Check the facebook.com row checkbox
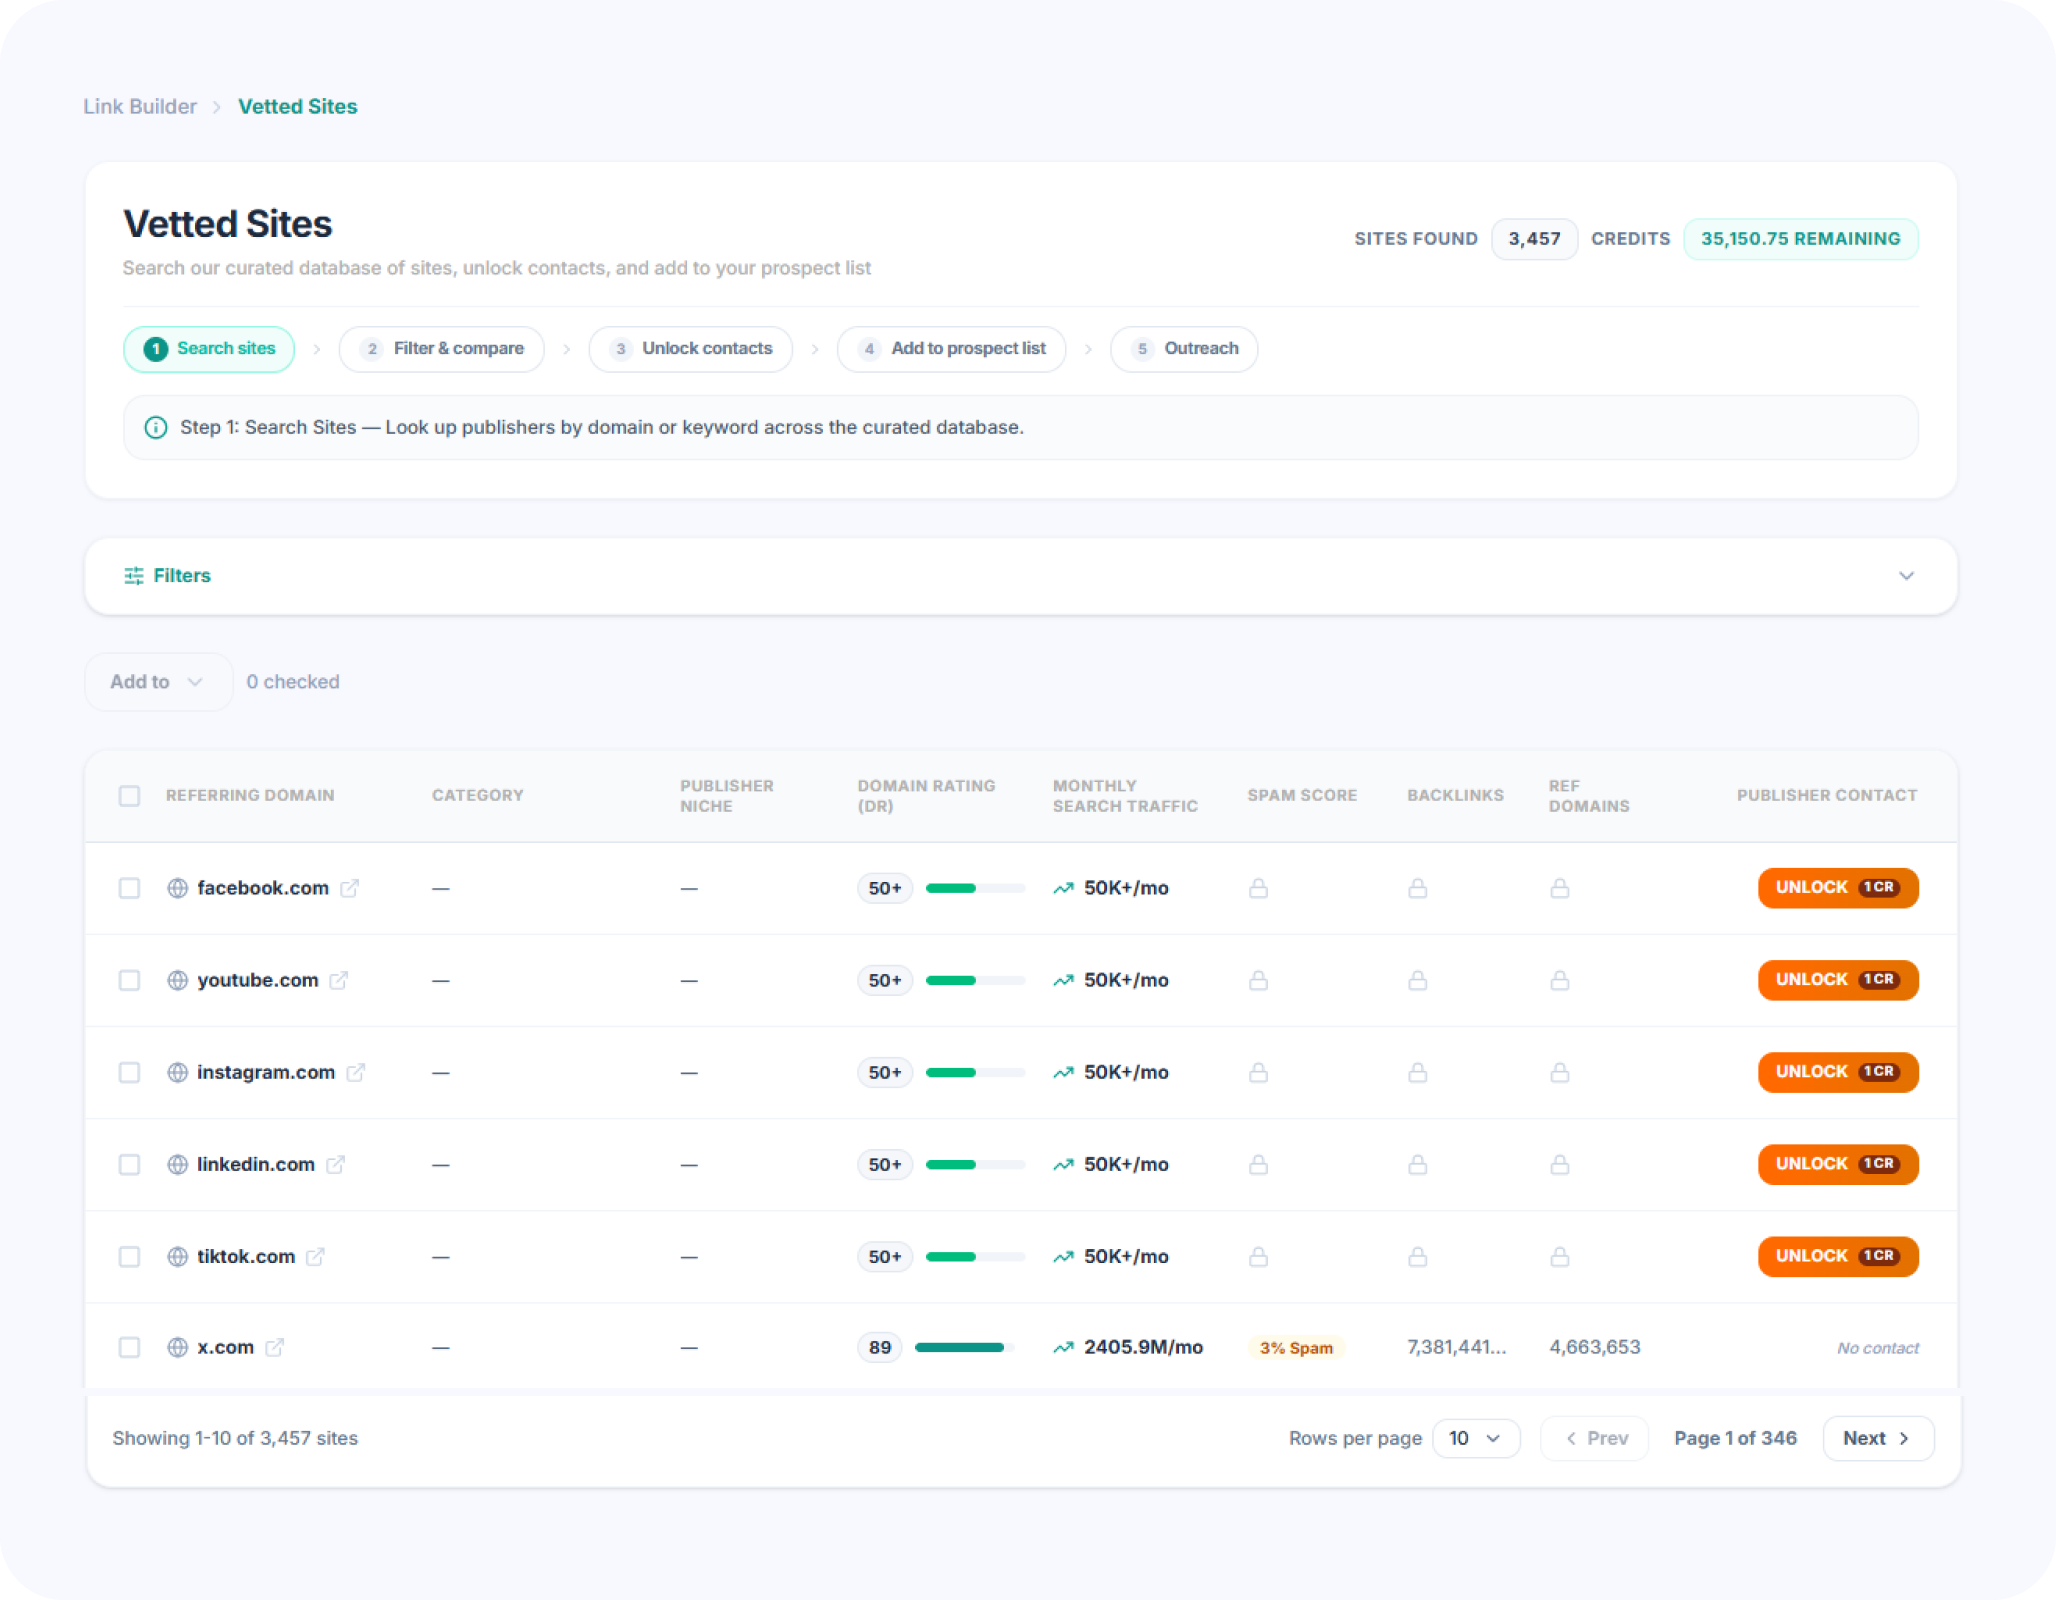This screenshot has width=2056, height=1600. tap(129, 888)
